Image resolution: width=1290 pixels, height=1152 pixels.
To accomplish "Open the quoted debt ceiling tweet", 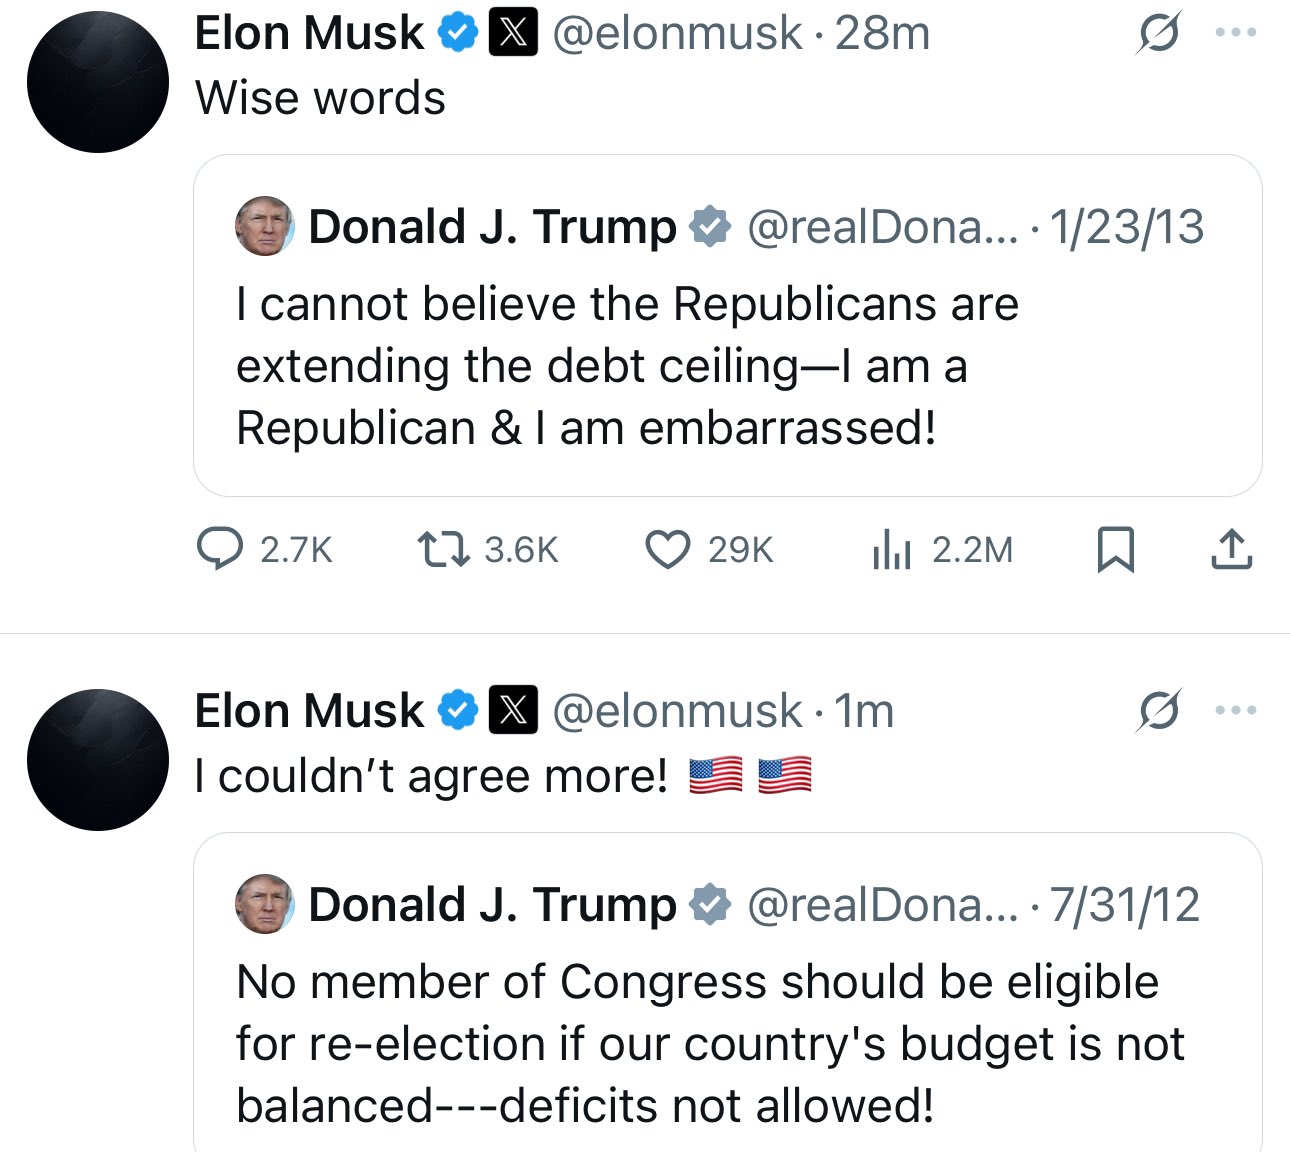I will point(727,366).
